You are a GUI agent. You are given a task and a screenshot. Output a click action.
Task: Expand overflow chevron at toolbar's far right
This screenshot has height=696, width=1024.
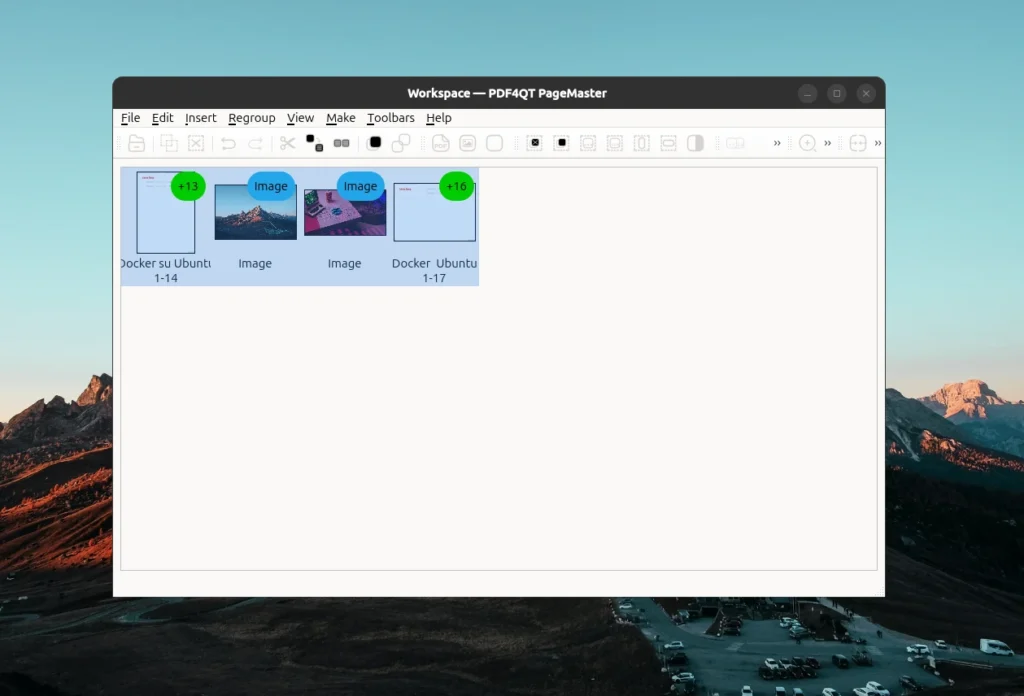(x=878, y=143)
